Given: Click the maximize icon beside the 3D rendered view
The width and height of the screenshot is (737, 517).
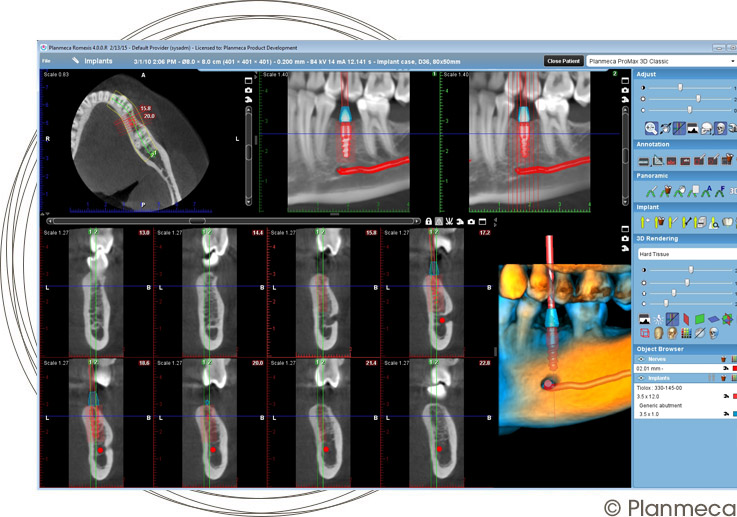Looking at the screenshot, I should [x=625, y=229].
